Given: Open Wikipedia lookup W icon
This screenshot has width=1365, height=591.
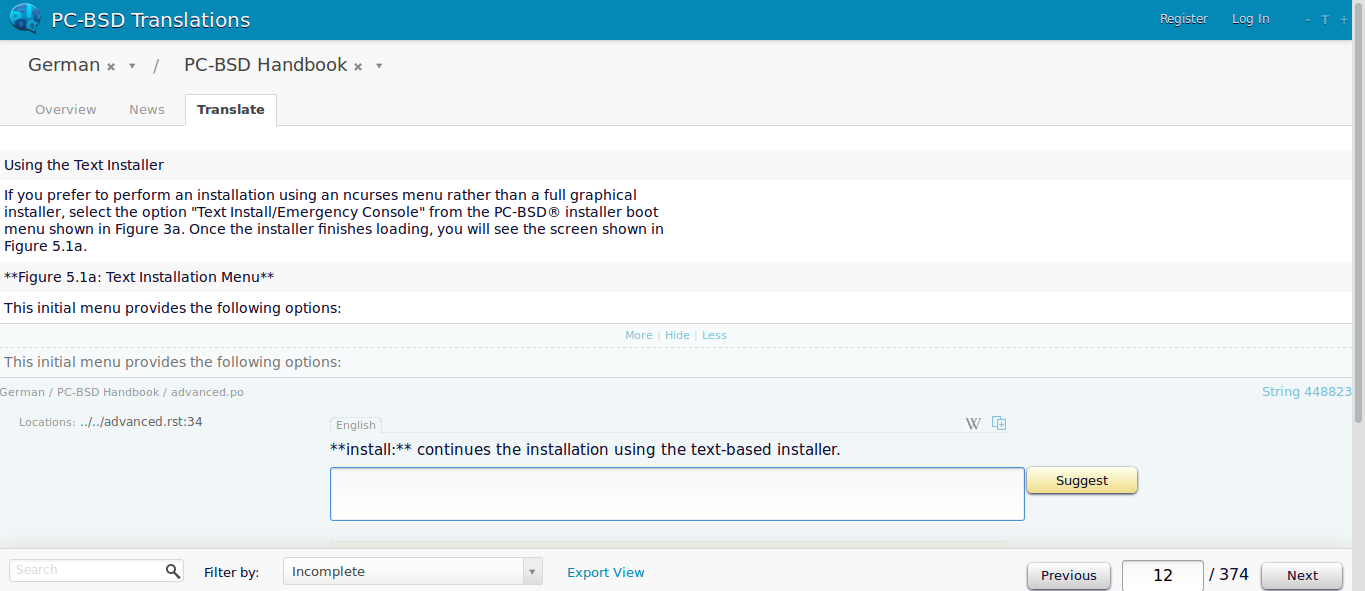Looking at the screenshot, I should [x=973, y=424].
